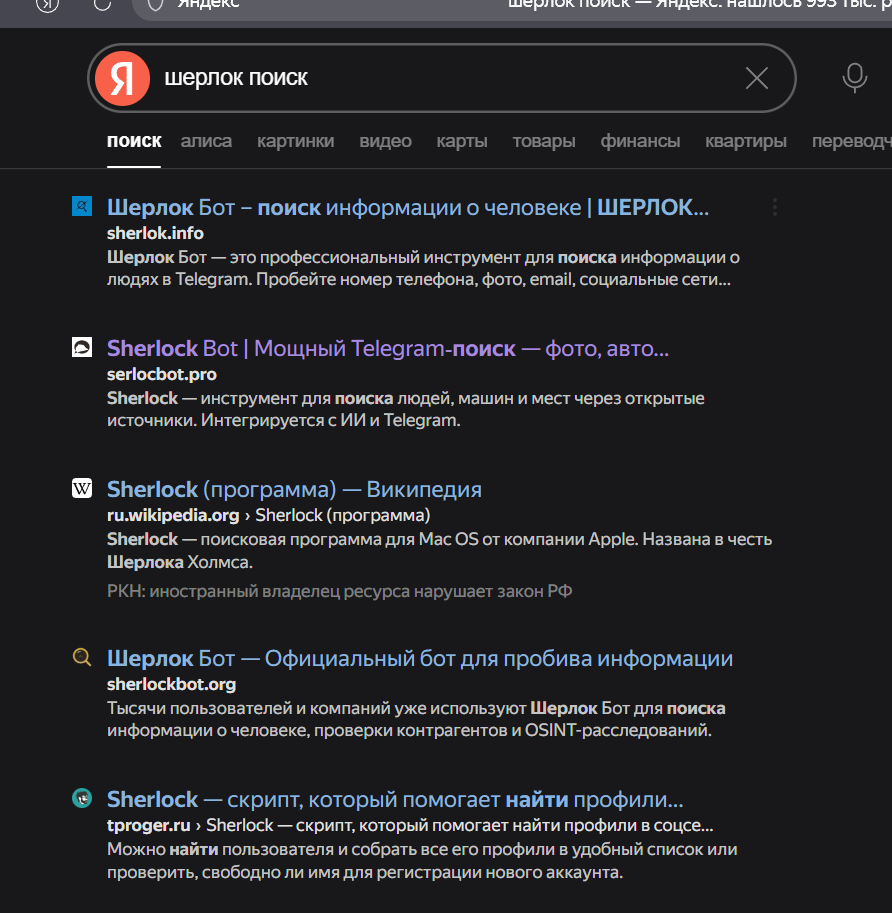Switch to the "алиса" tab
This screenshot has width=892, height=913.
(x=206, y=141)
